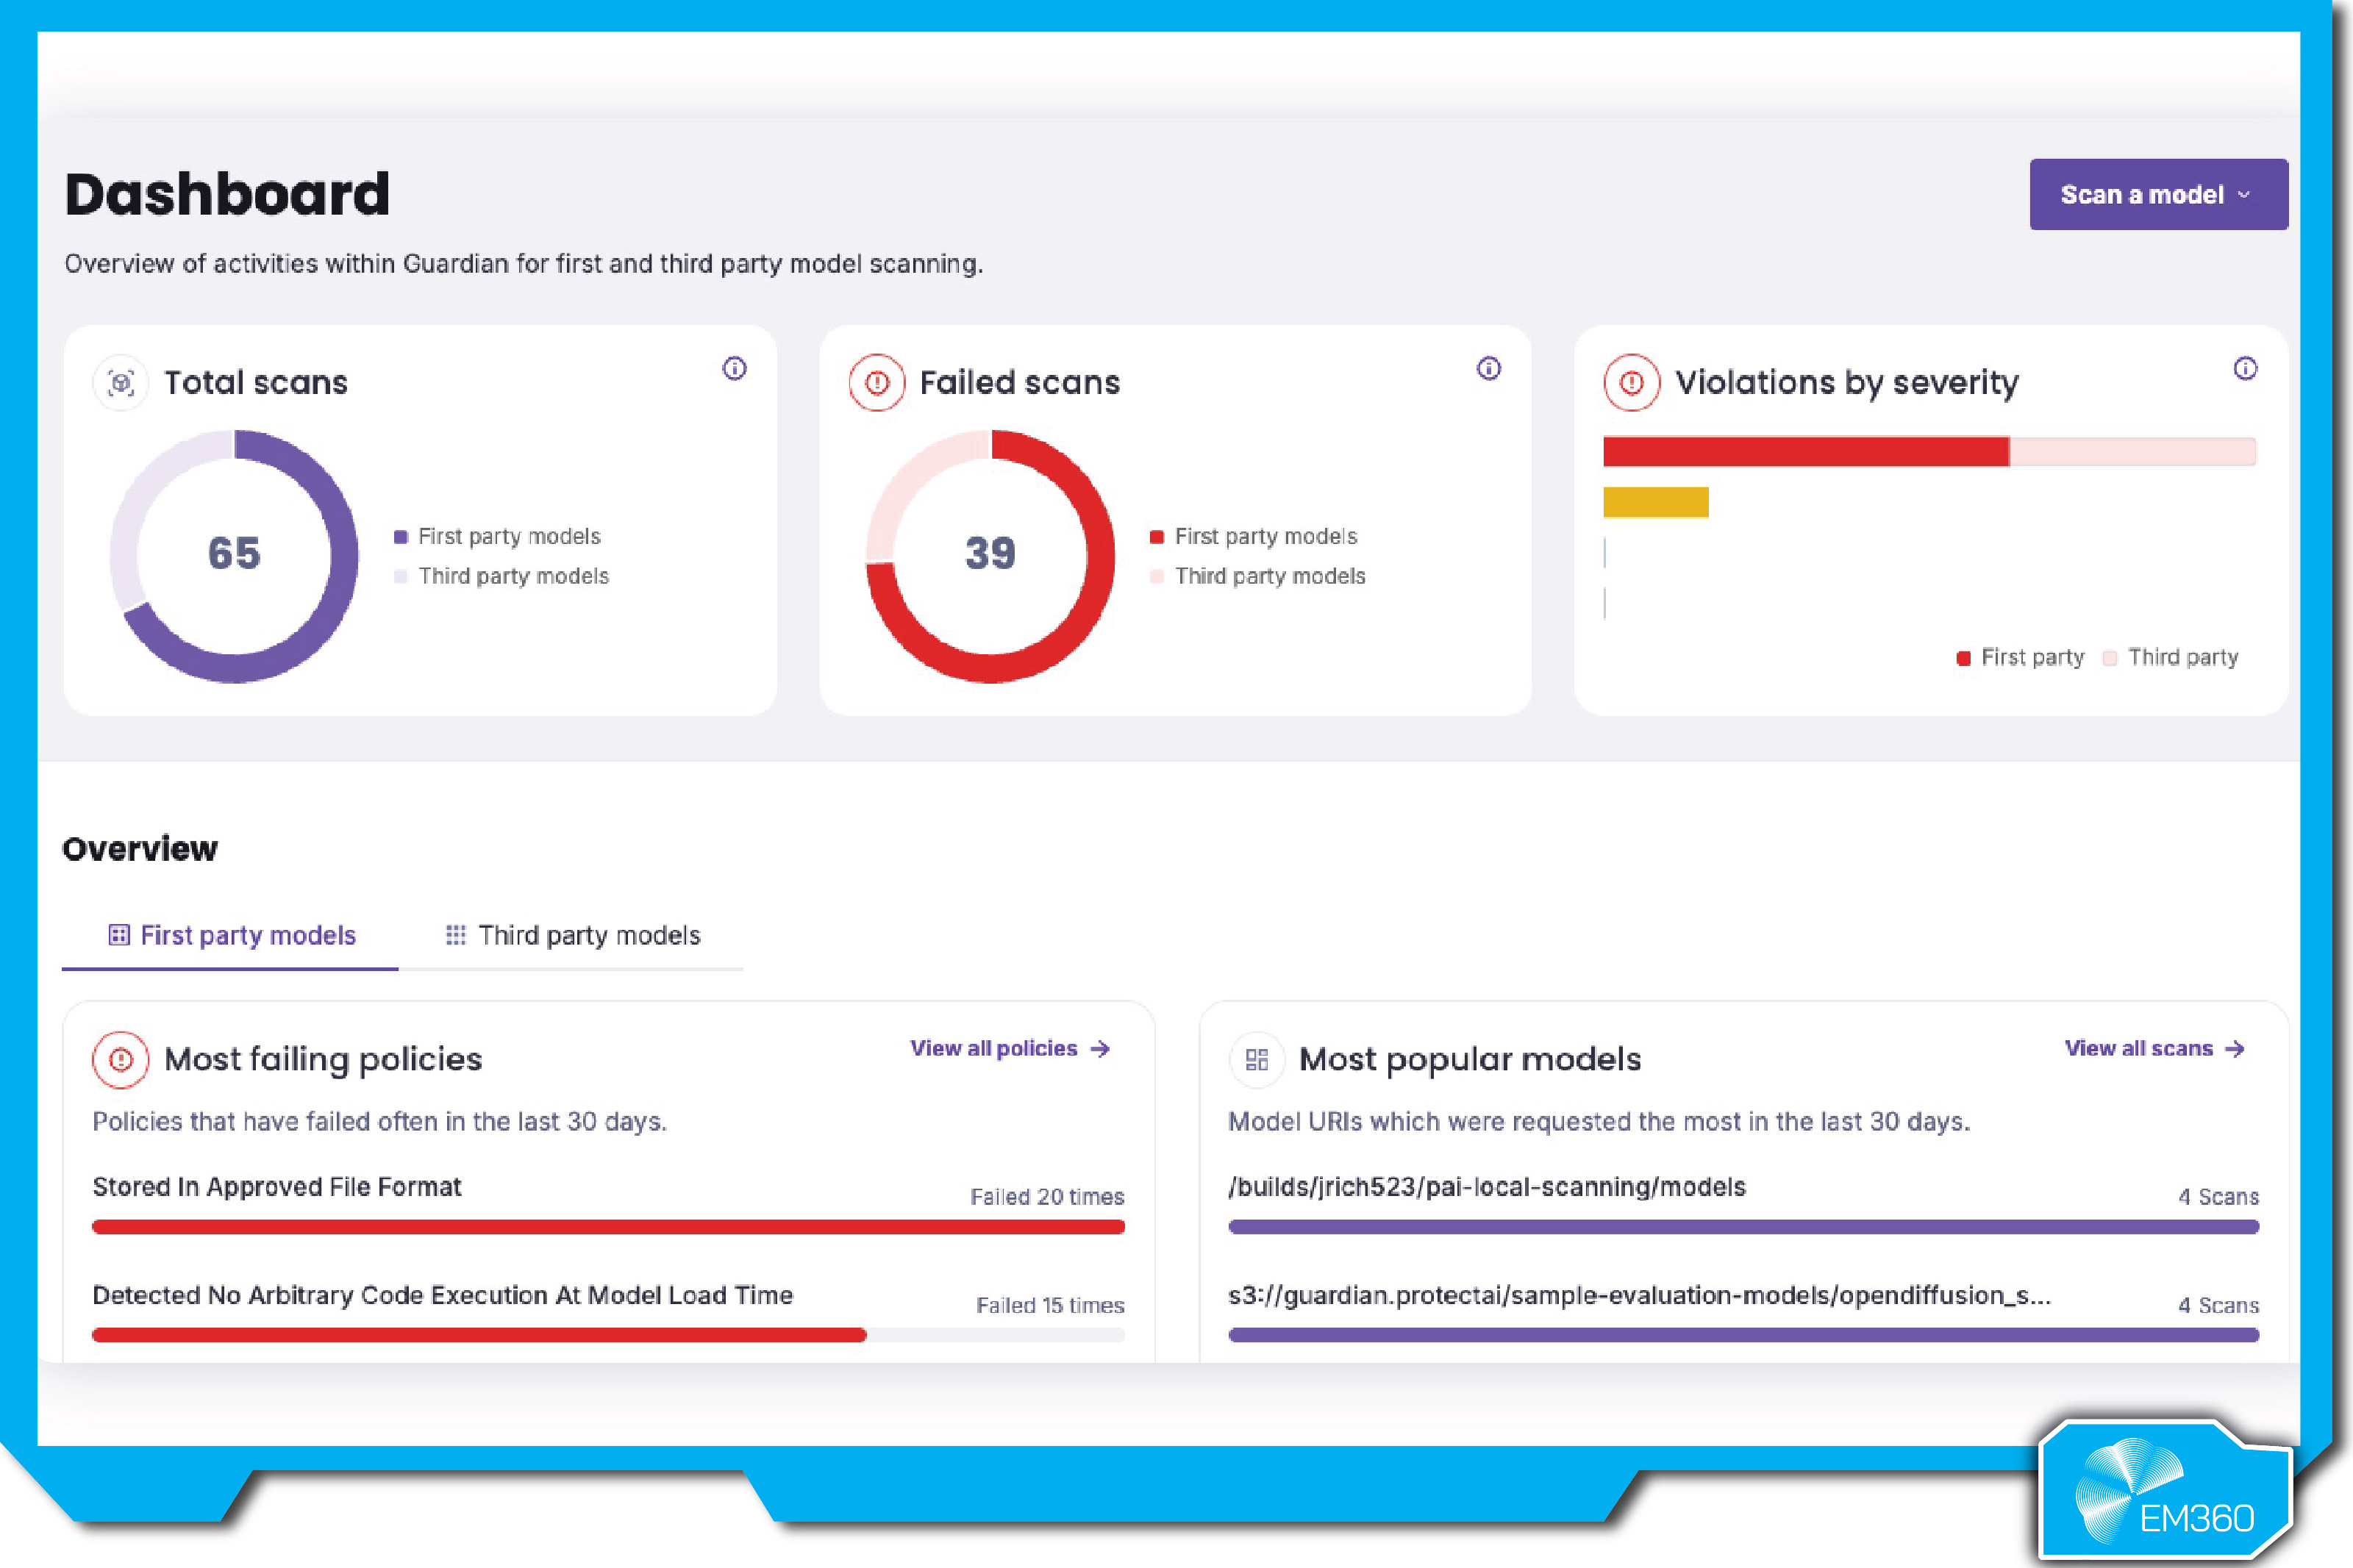Click the Total scans target icon

[120, 382]
